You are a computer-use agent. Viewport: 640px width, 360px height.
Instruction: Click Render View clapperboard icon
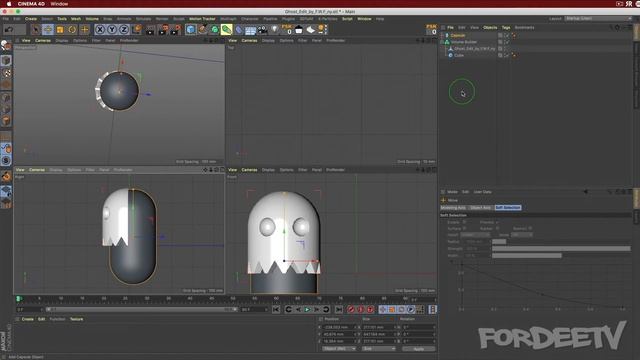coord(151,29)
